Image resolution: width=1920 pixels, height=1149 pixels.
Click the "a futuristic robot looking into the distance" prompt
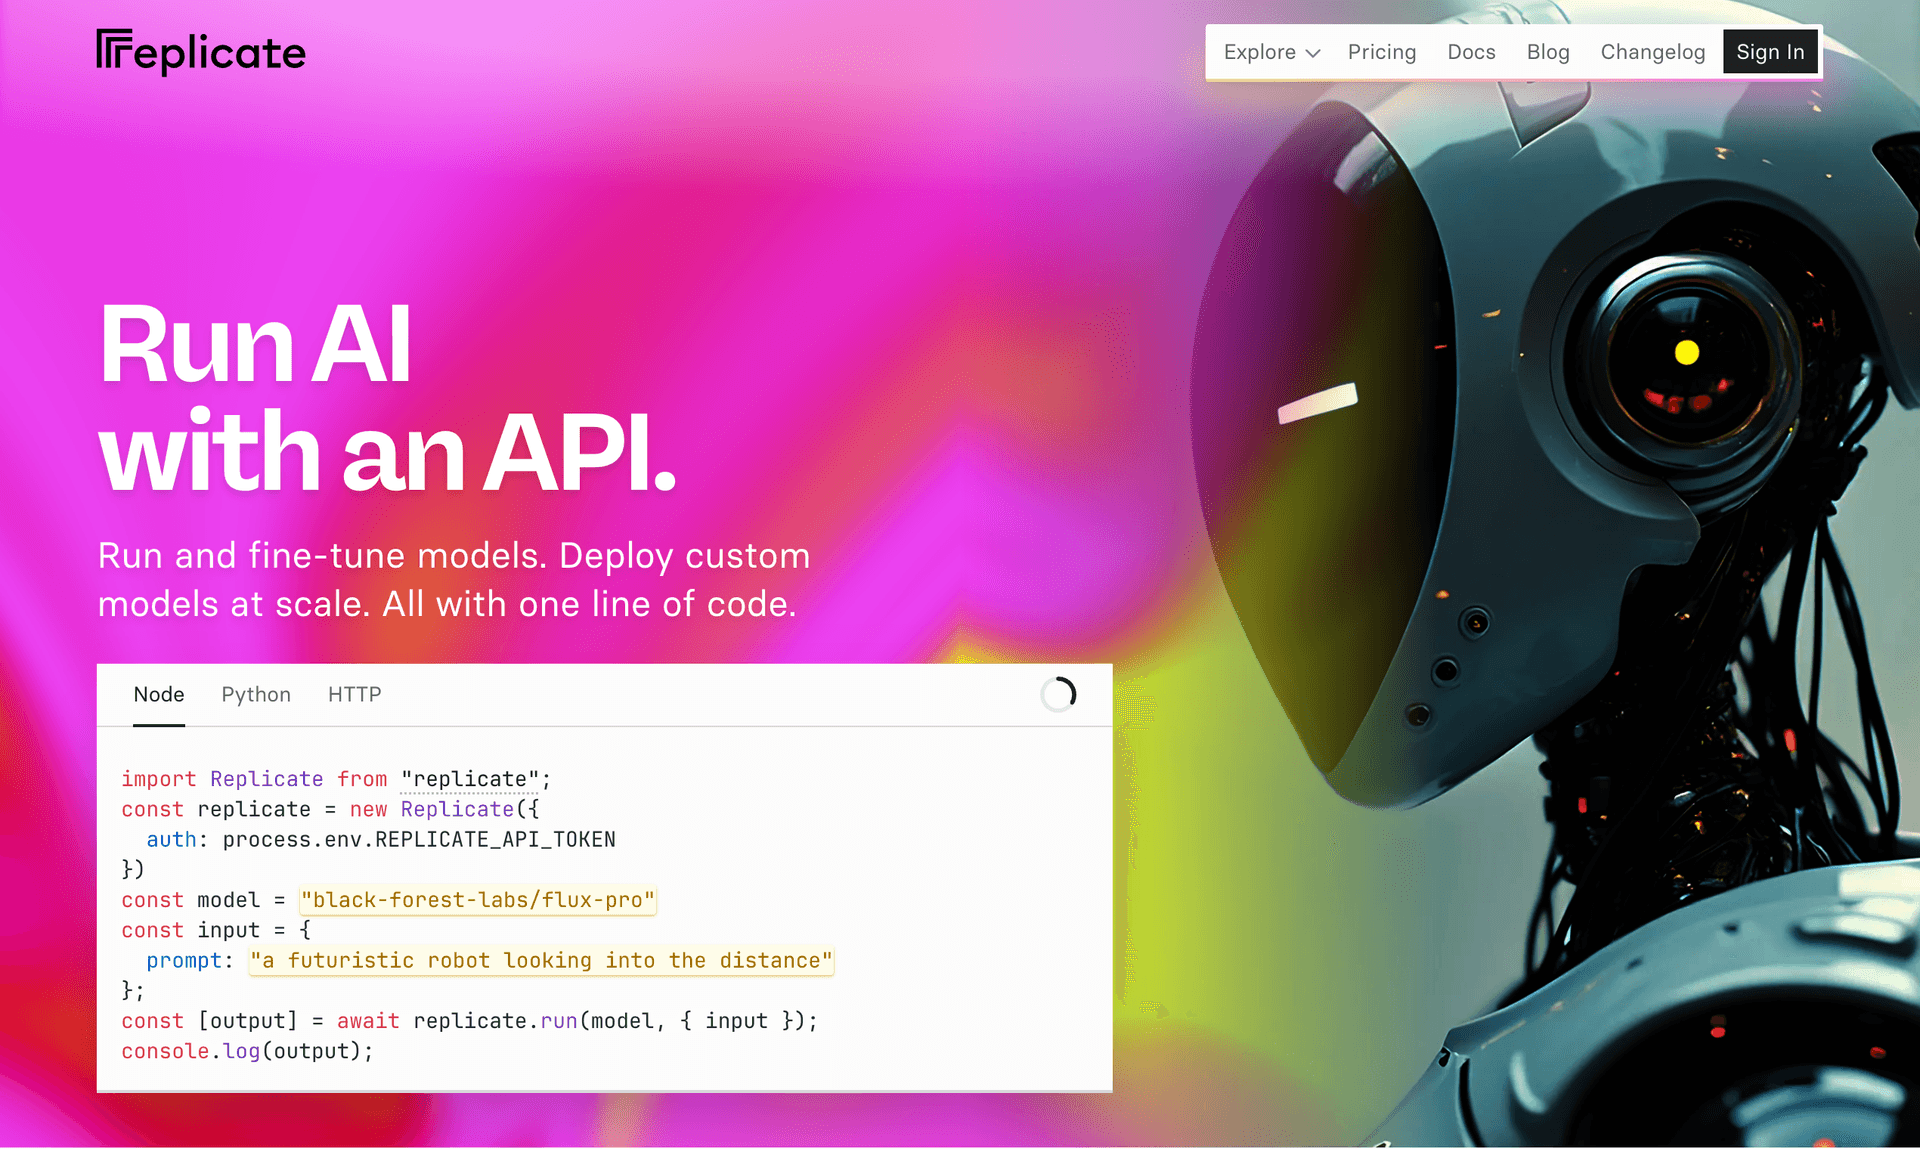click(541, 961)
